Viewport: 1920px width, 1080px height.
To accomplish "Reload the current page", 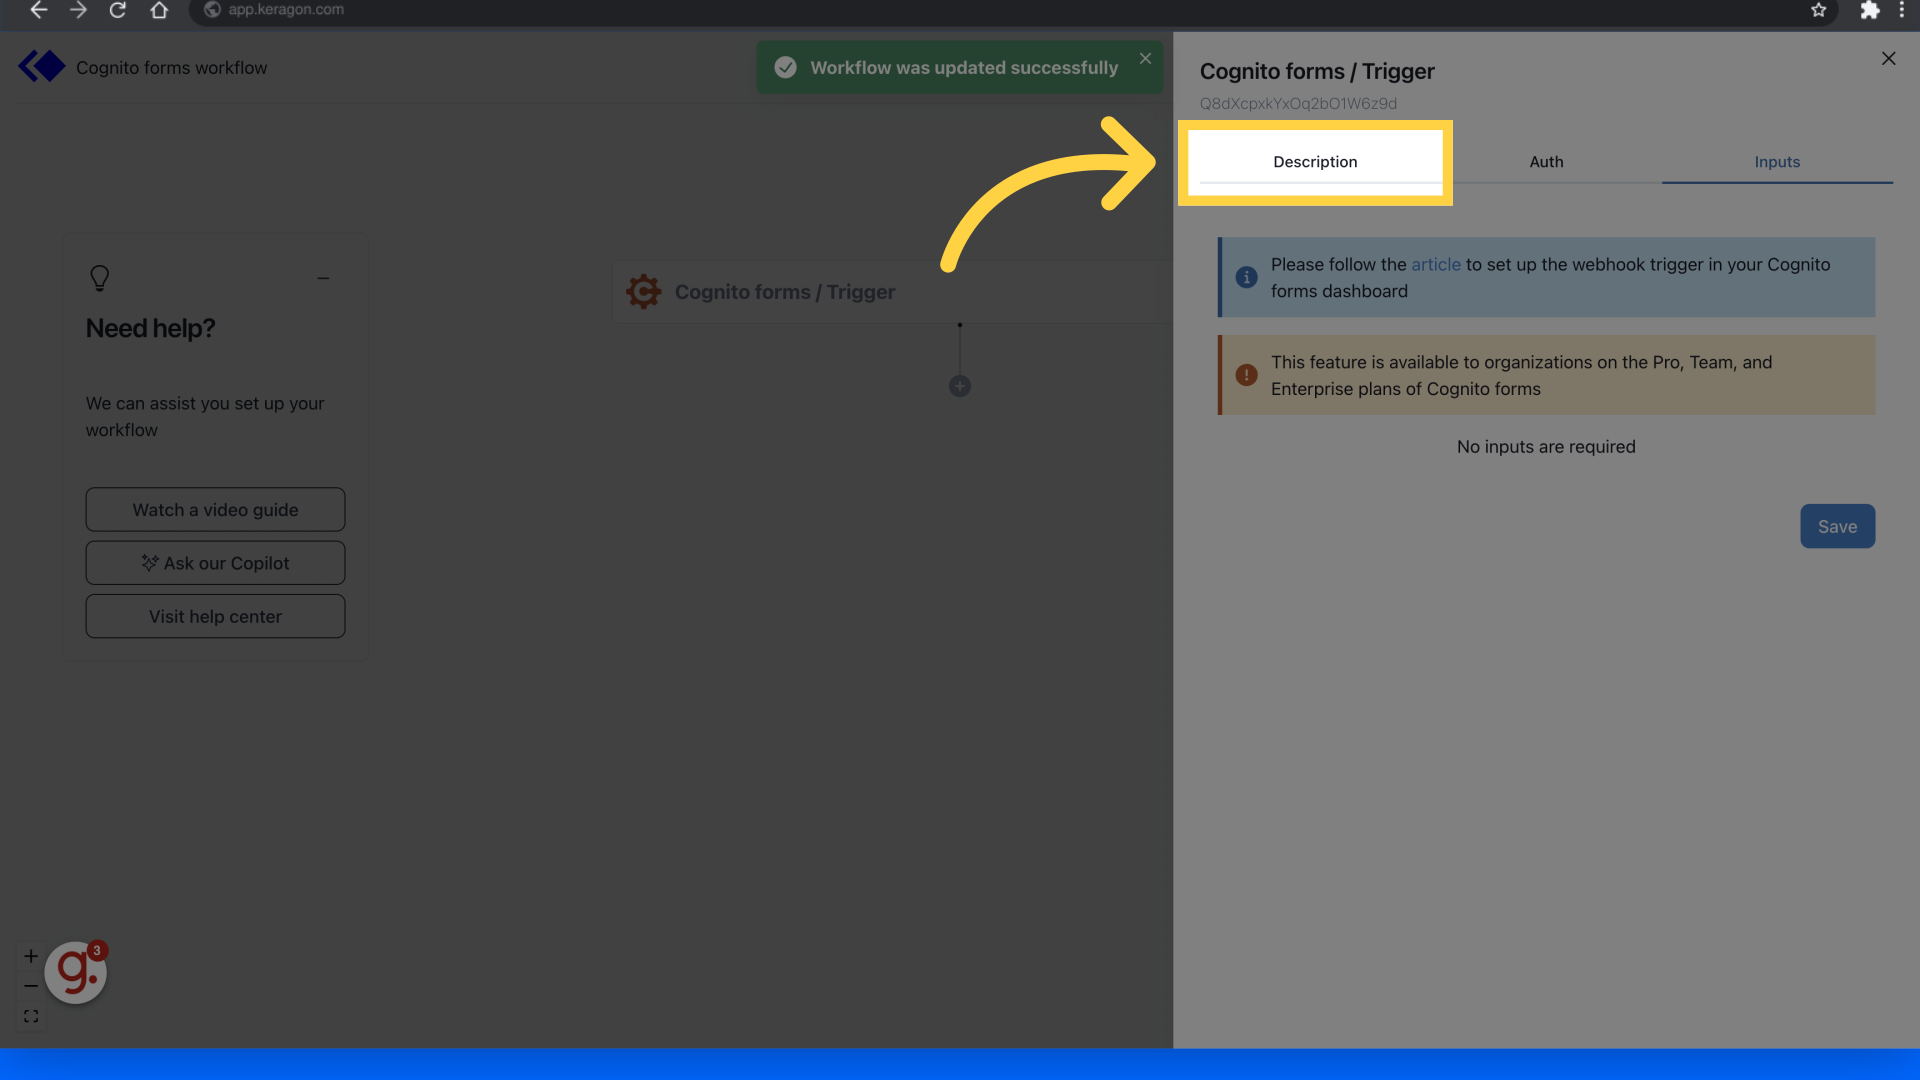I will tap(118, 10).
